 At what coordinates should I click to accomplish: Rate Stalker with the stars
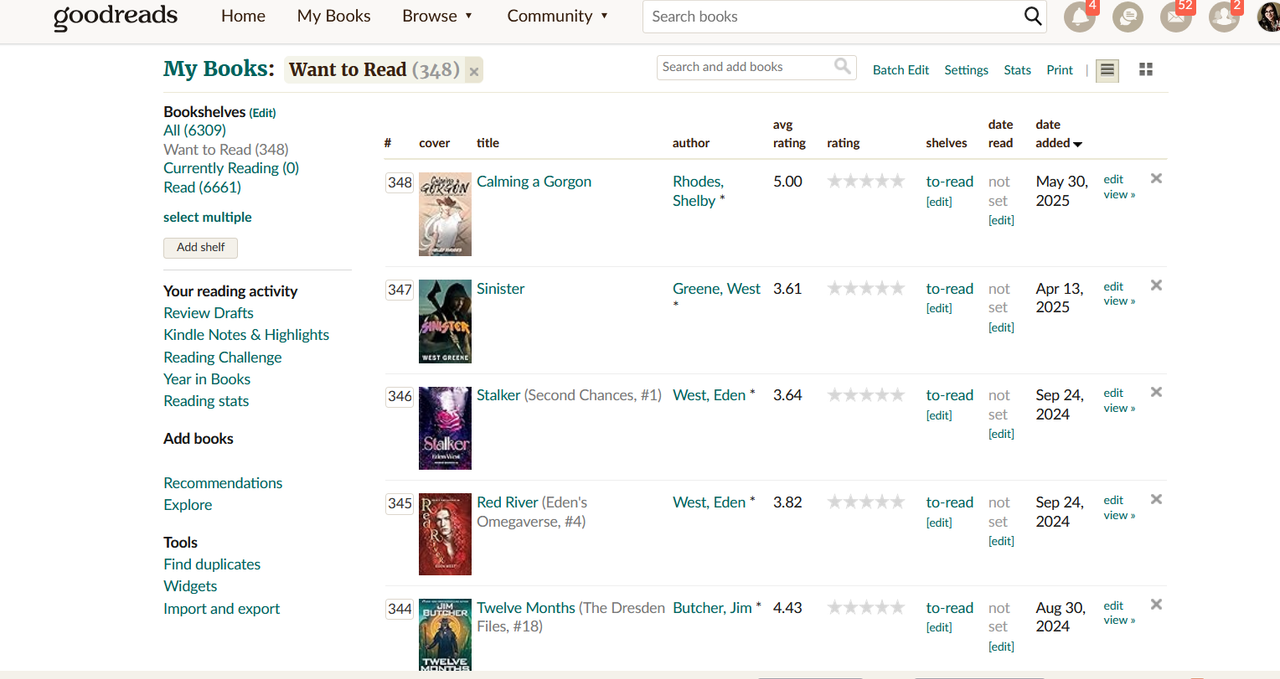coord(866,395)
